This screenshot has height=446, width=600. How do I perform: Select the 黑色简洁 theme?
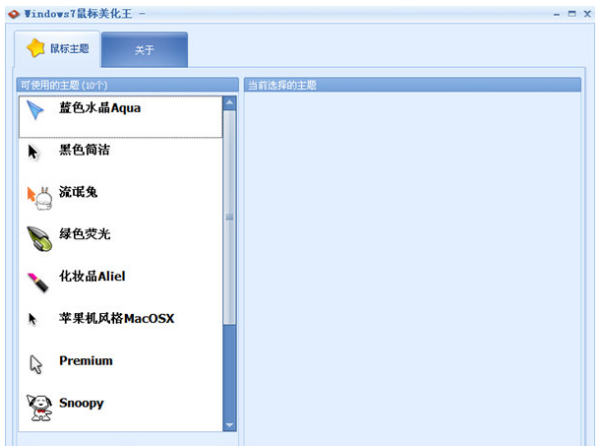pos(121,159)
